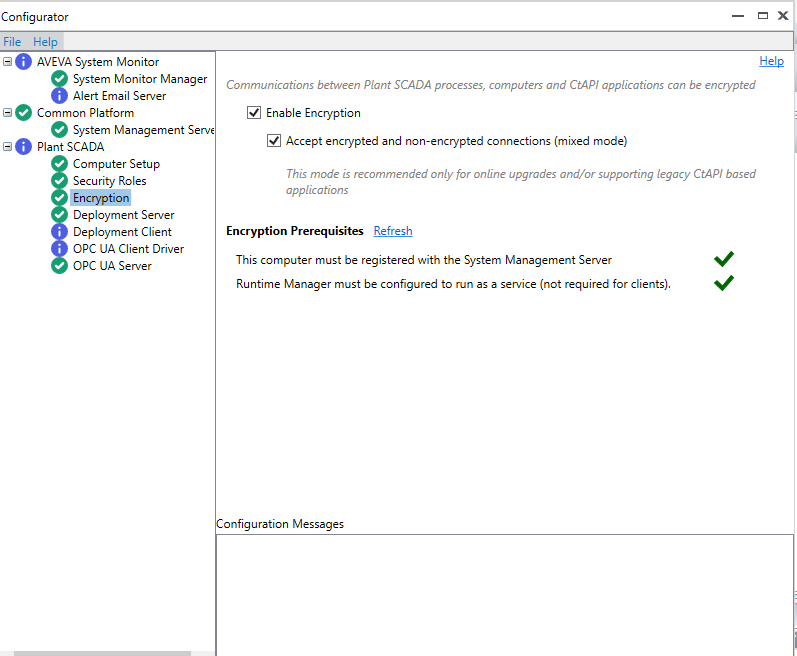
Task: Open the Help link in the top right
Action: click(x=771, y=61)
